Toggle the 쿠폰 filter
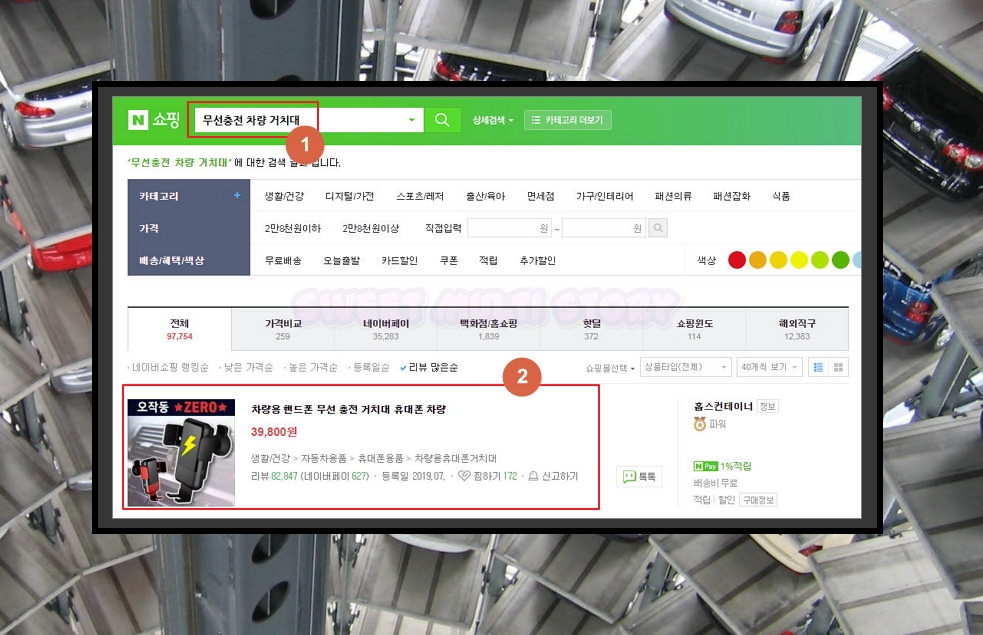Viewport: 983px width, 635px height. pos(449,260)
